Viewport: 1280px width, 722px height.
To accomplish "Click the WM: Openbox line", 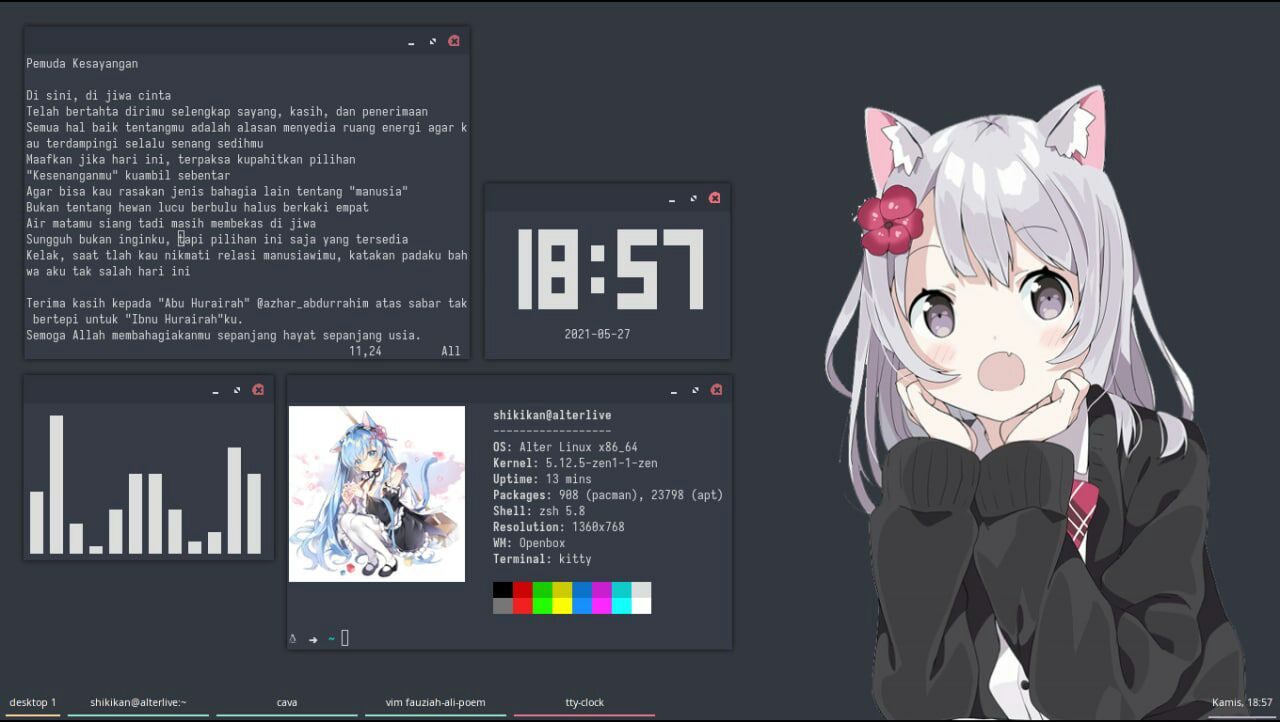I will click(529, 543).
